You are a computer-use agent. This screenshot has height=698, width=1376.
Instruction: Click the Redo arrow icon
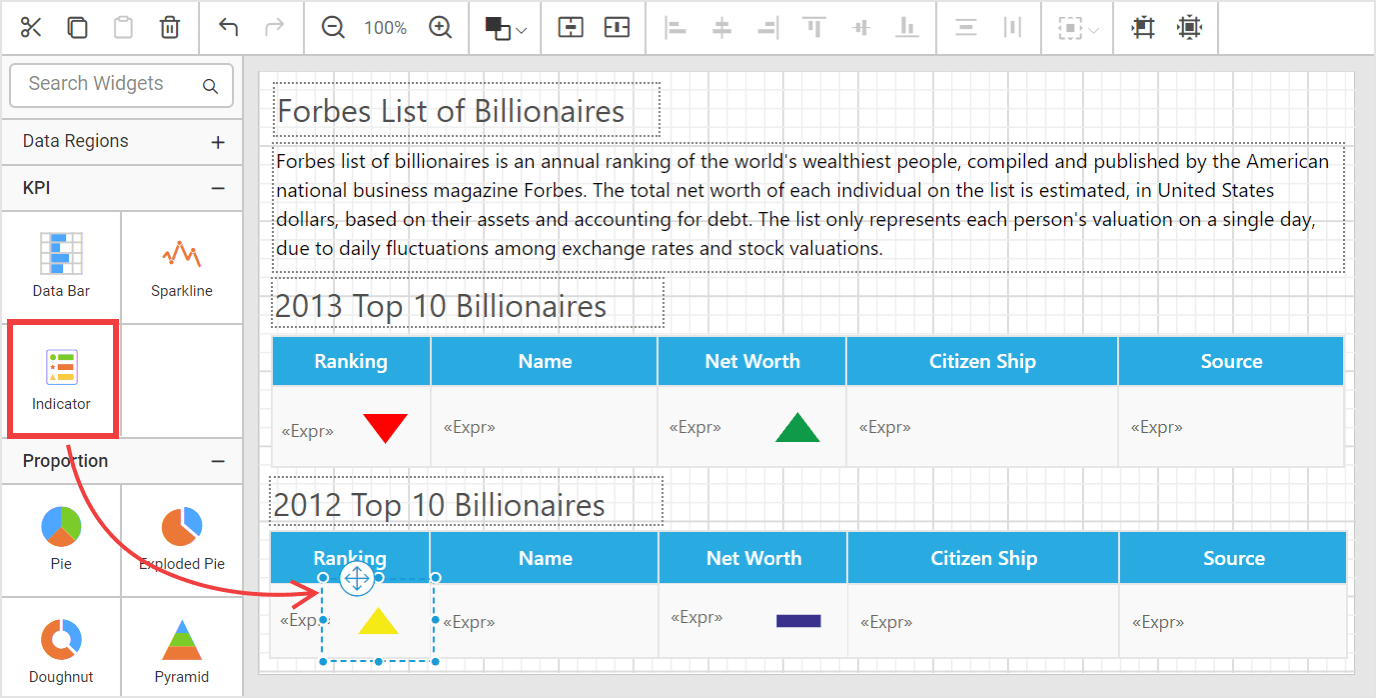[x=274, y=27]
